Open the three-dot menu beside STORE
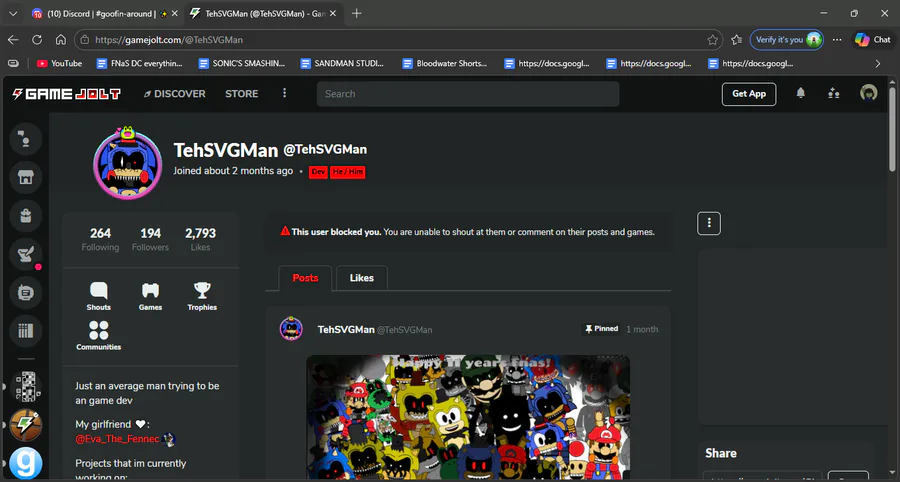The image size is (900, 482). click(284, 93)
